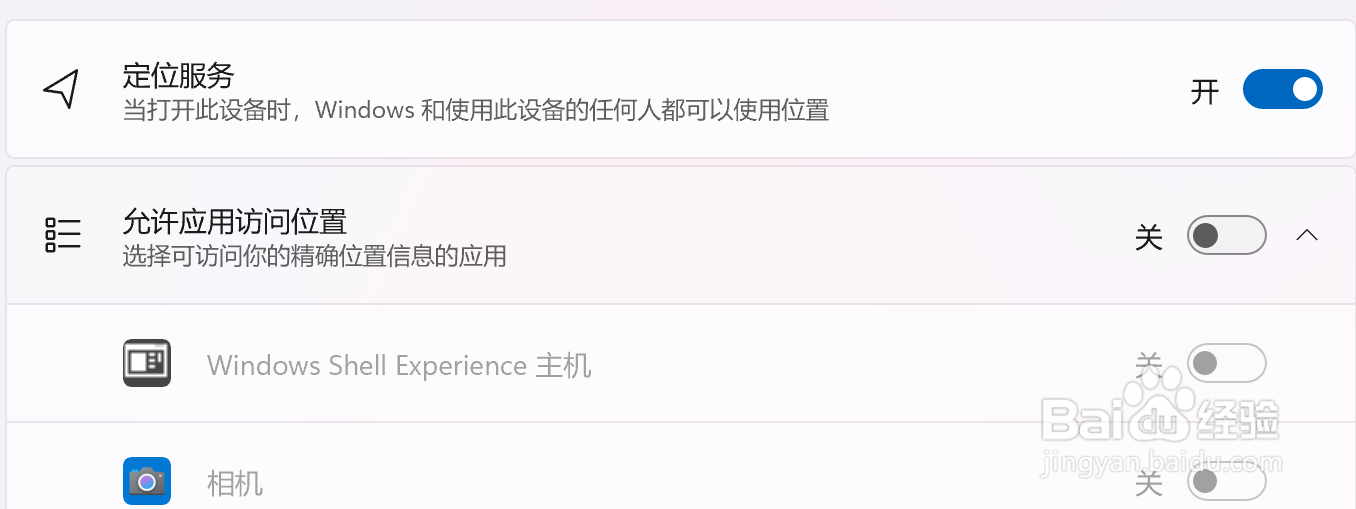Viewport: 1356px width, 509px height.
Task: Click the jingyan.baidu.com watermark text
Action: [x=1161, y=464]
